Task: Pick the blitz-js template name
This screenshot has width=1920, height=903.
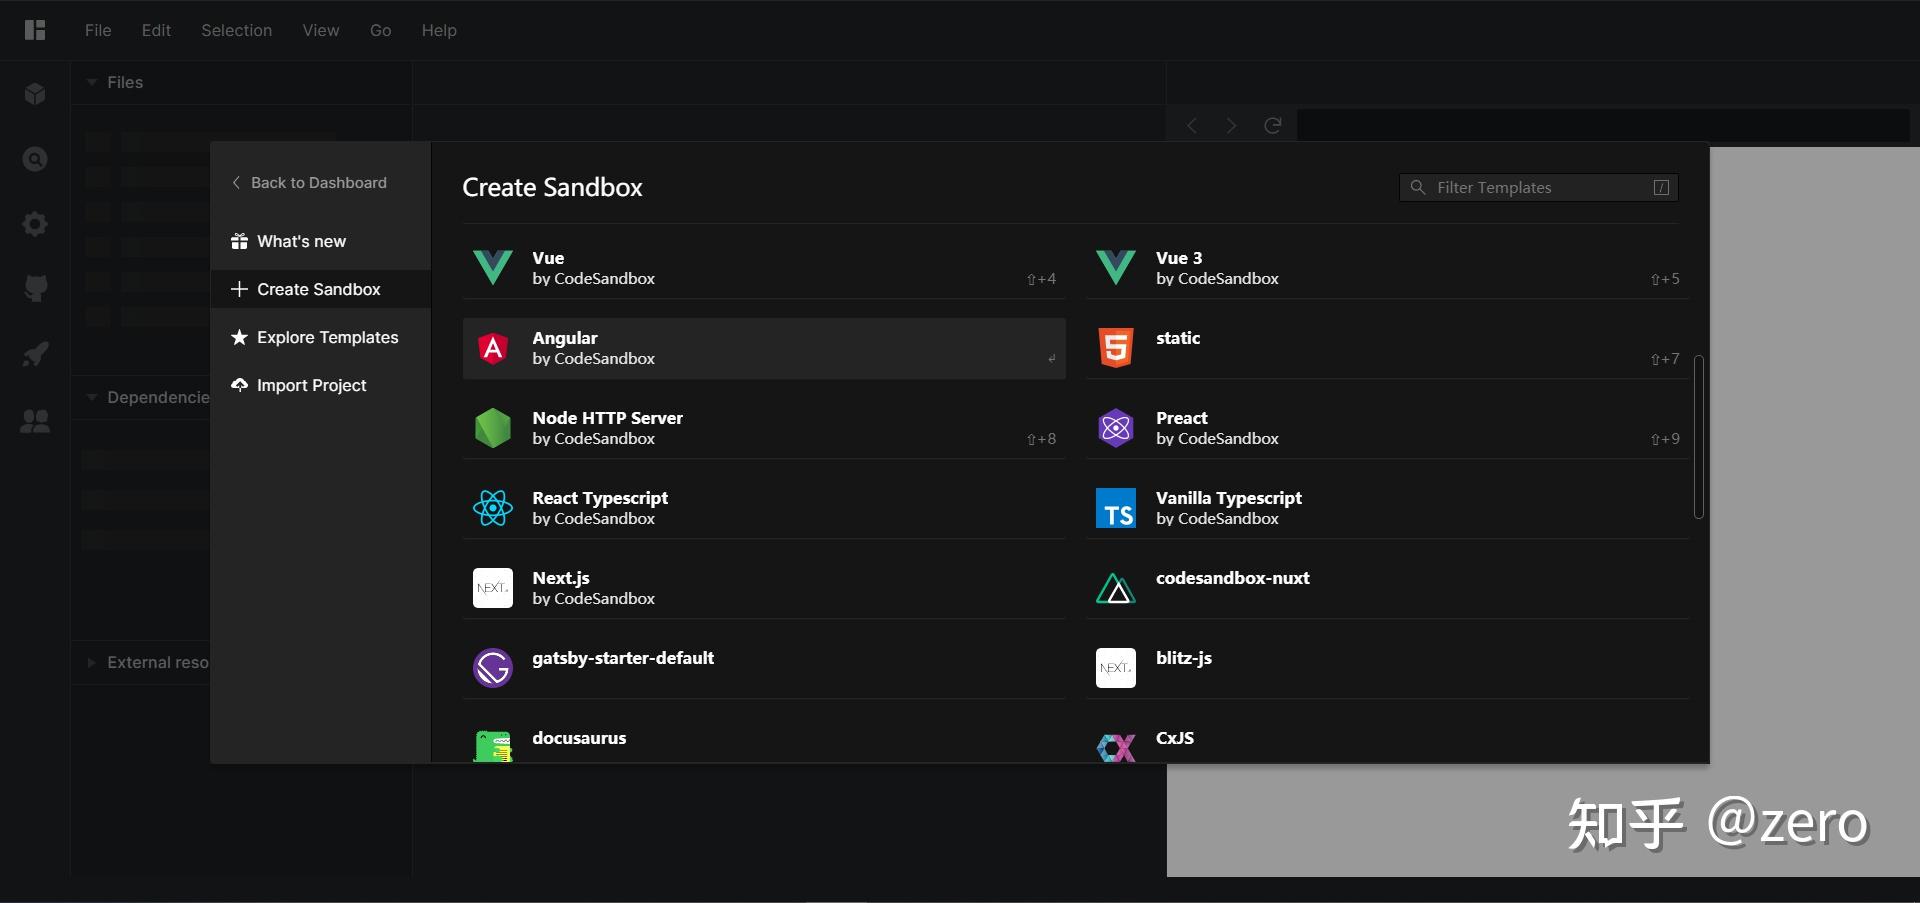Action: pos(1184,658)
